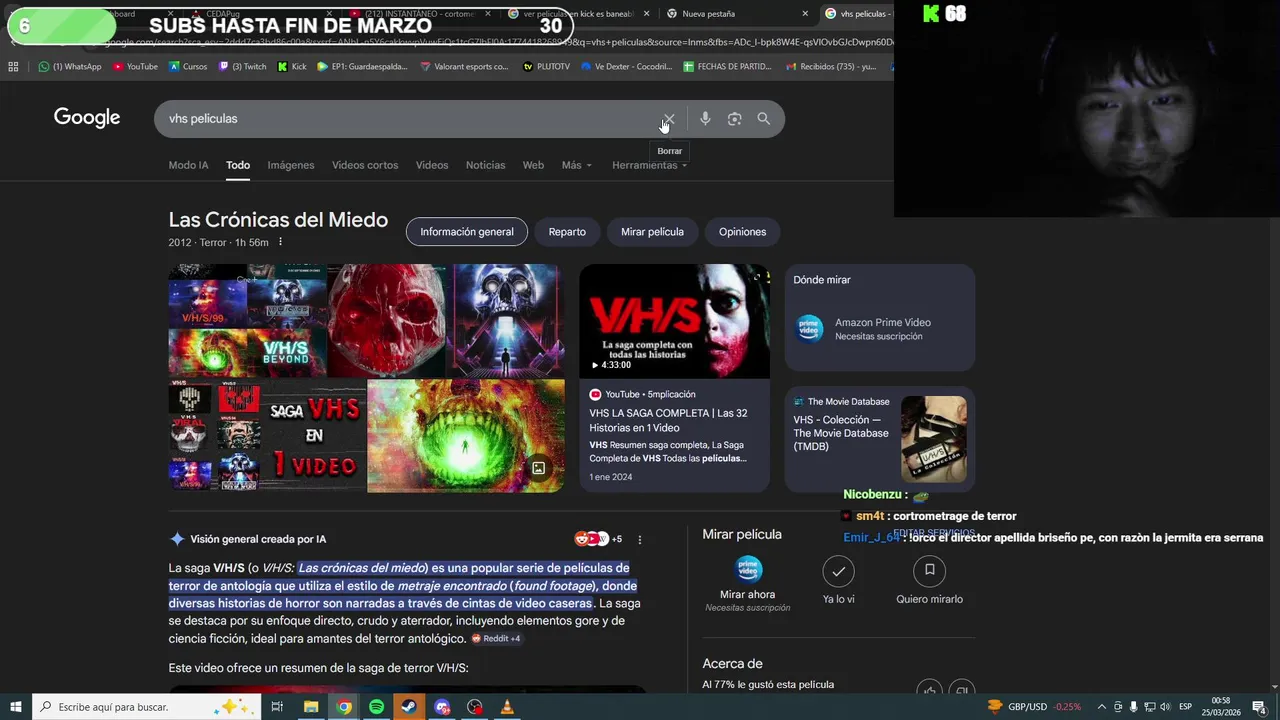The image size is (1280, 720).
Task: Open Task View on the taskbar
Action: [277, 707]
